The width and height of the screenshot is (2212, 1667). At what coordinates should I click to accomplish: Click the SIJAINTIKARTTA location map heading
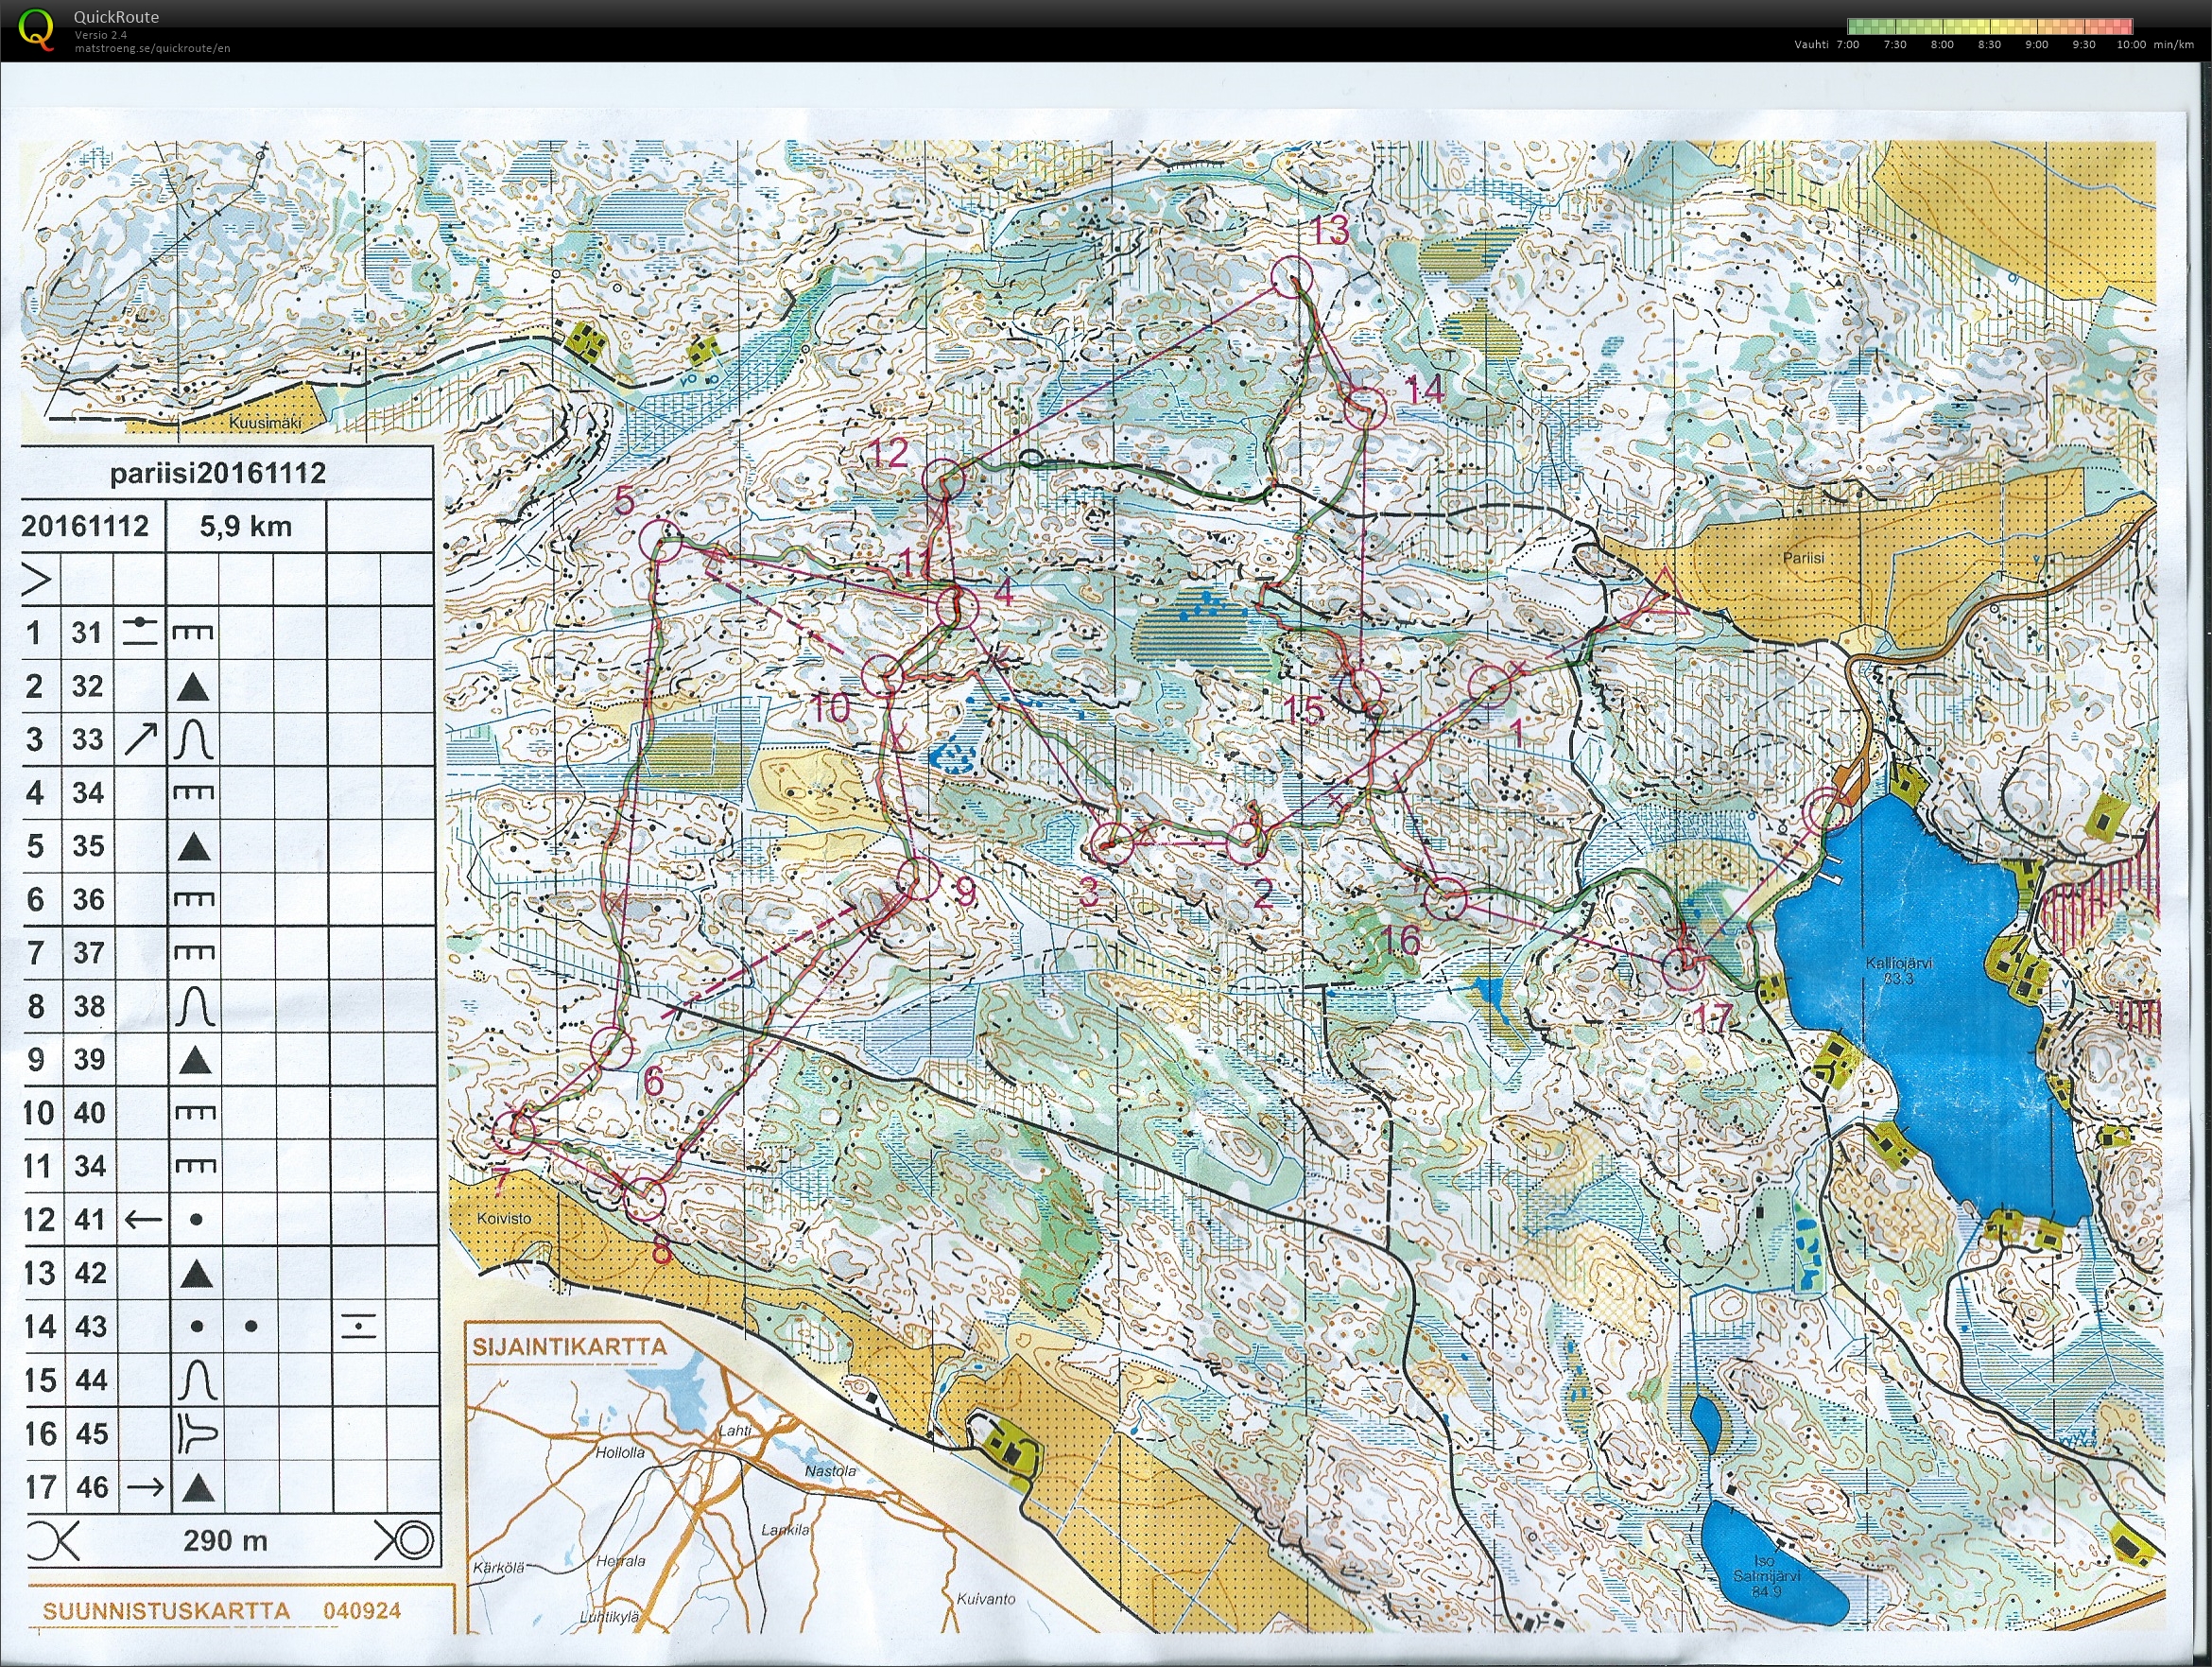(569, 1346)
